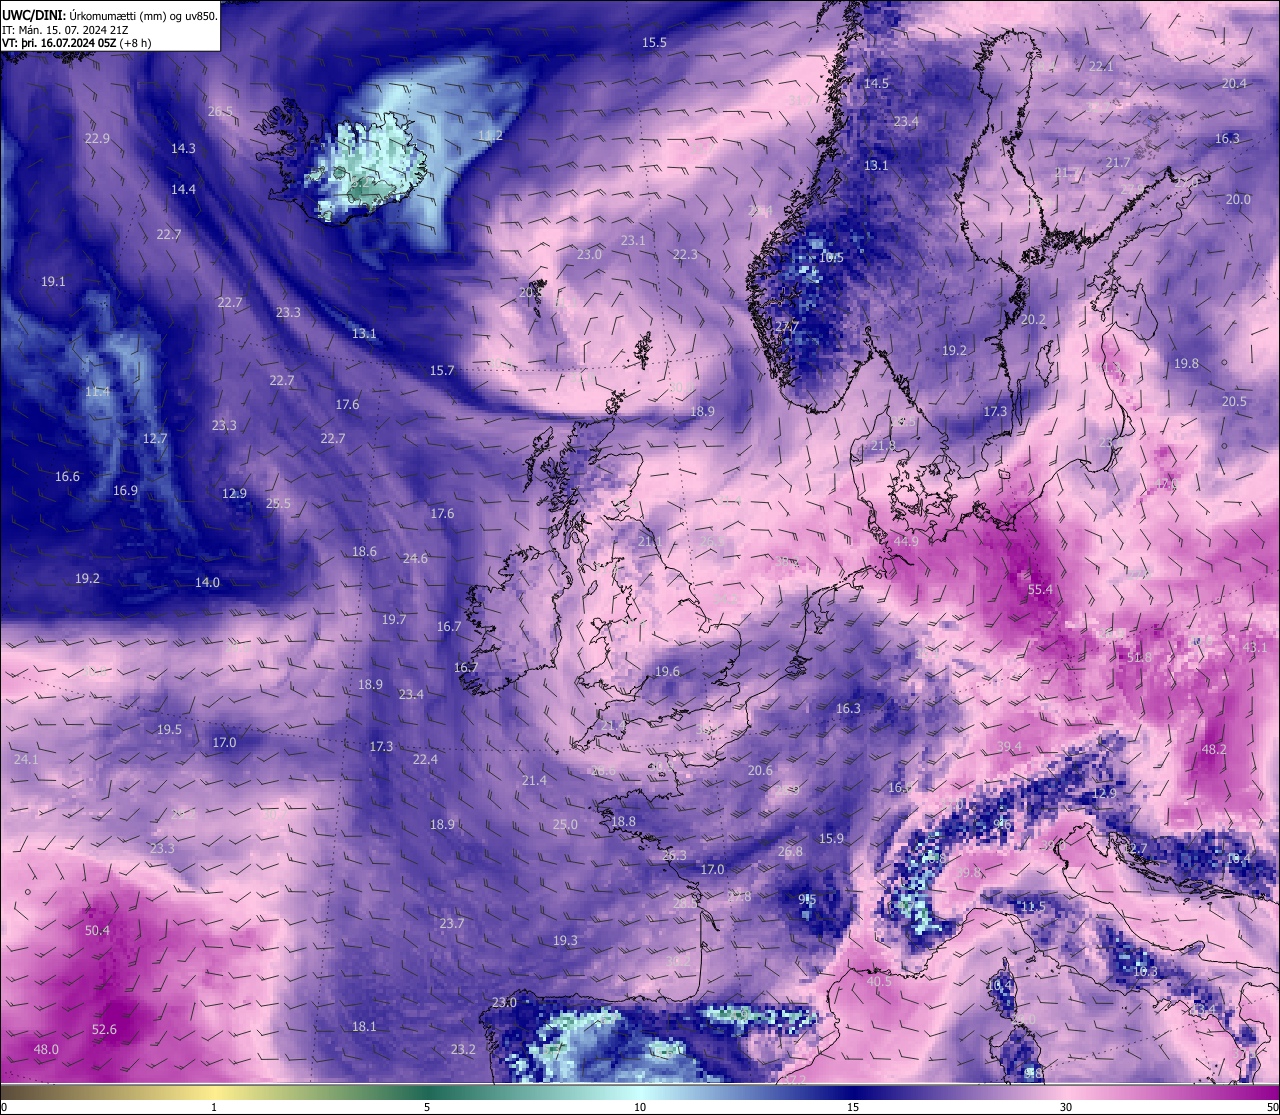
Task: Click the 25.0 value label
Action: pyautogui.click(x=565, y=824)
